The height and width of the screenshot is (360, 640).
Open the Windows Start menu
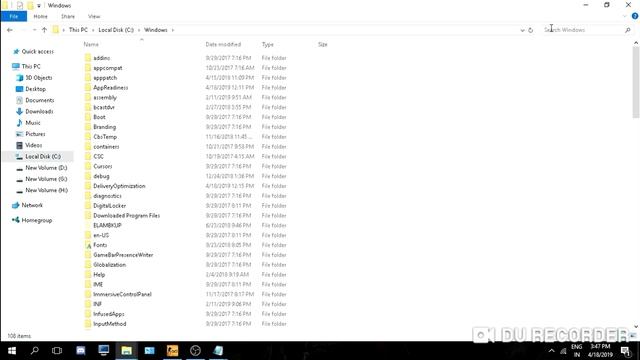pos(12,351)
